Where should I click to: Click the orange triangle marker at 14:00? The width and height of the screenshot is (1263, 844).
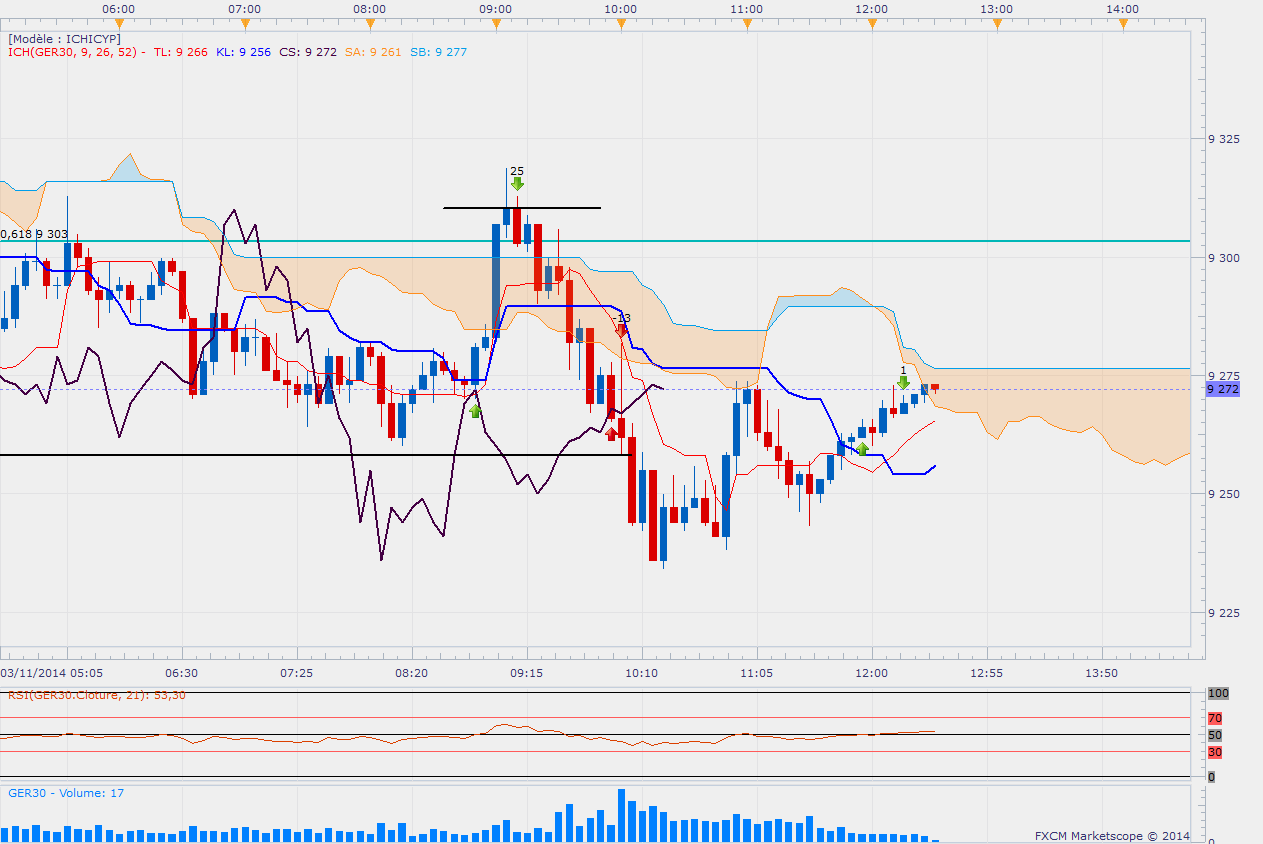pyautogui.click(x=1123, y=24)
